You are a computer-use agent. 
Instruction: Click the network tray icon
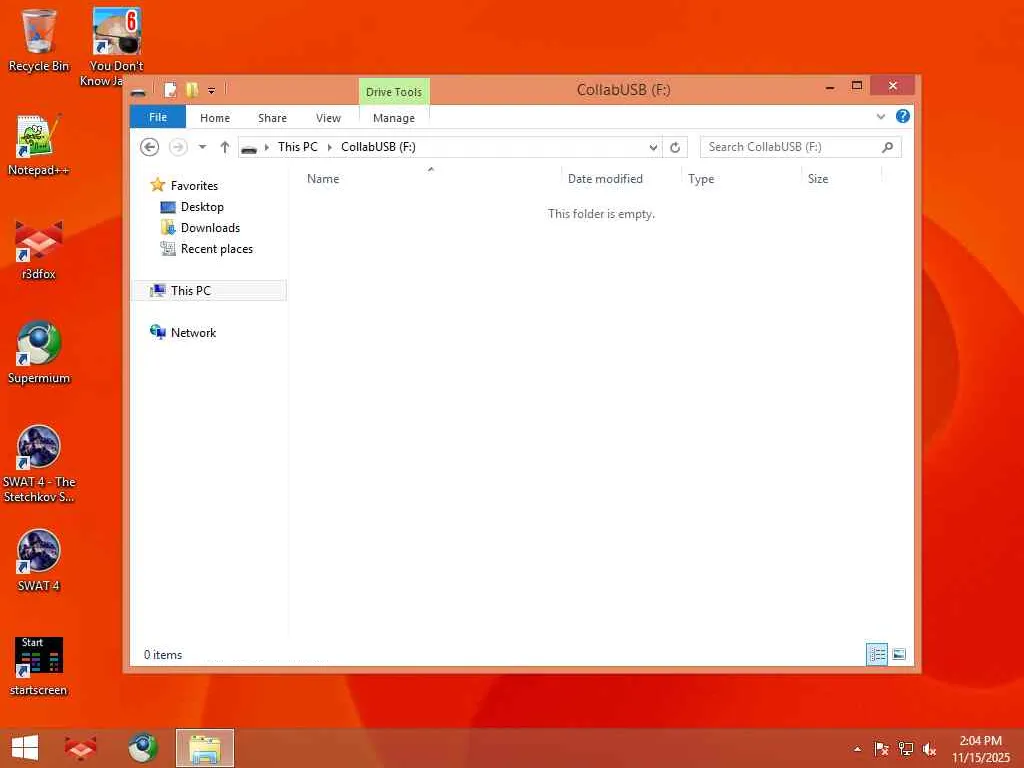click(905, 748)
